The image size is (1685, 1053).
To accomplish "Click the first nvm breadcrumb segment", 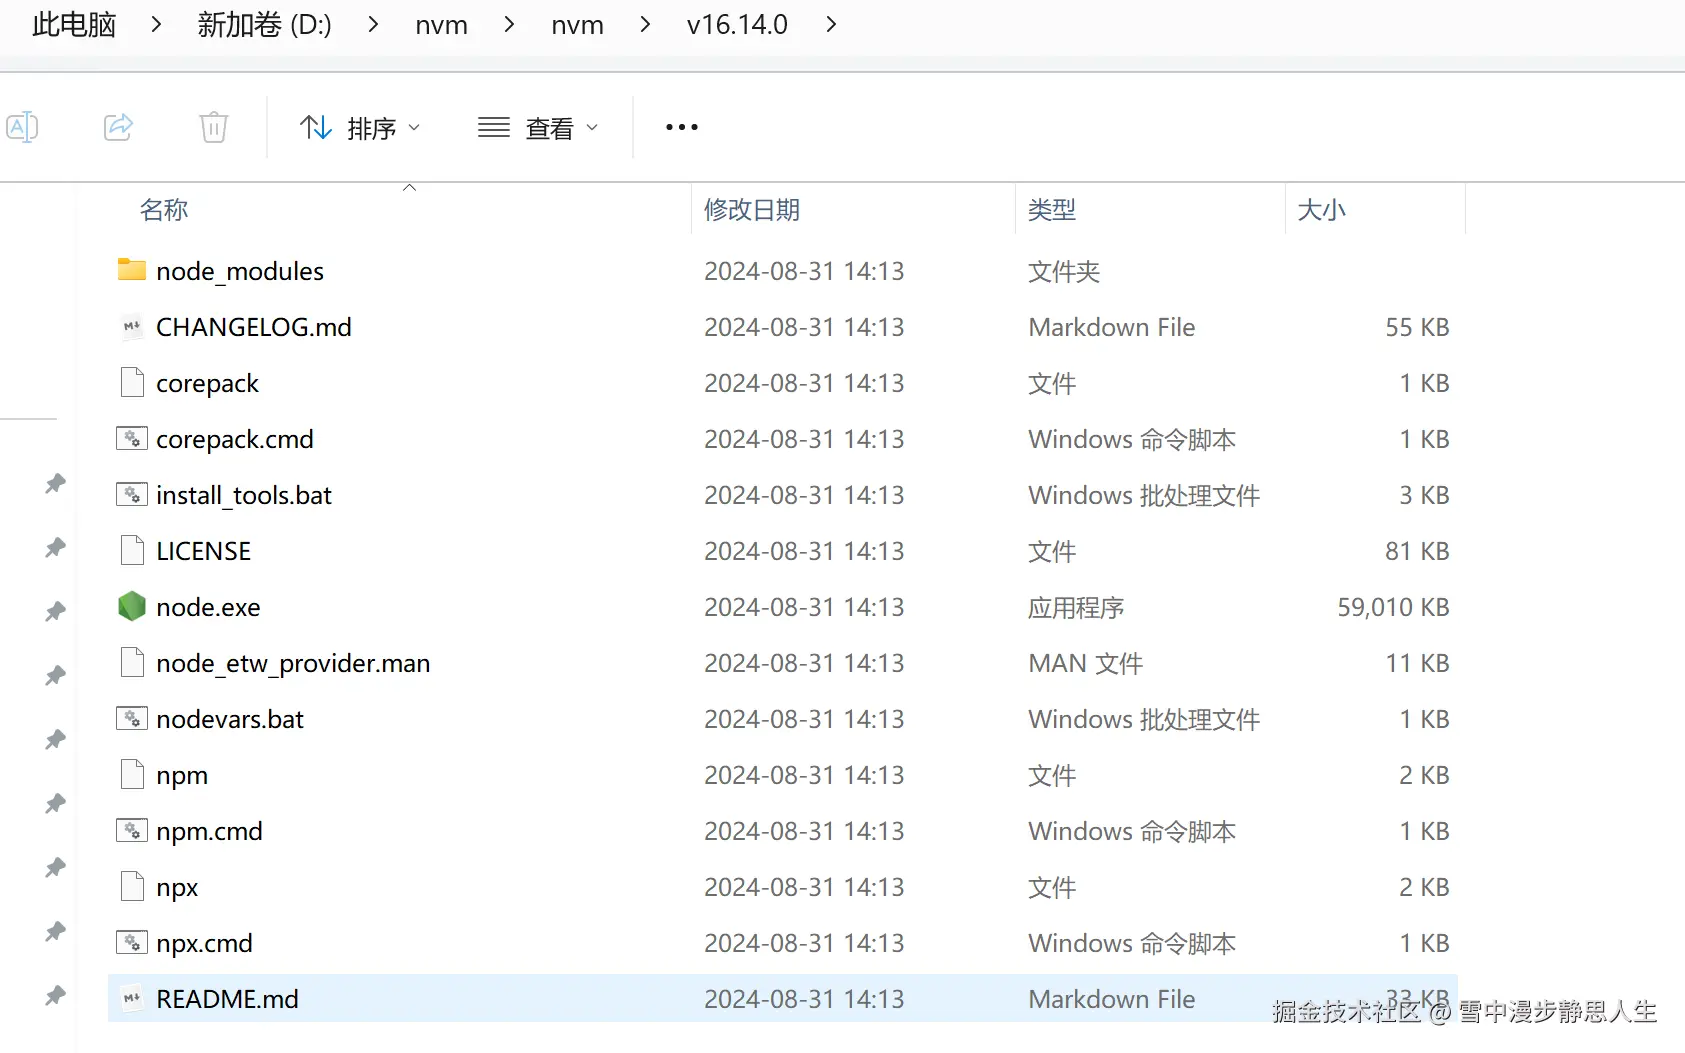I will point(442,24).
